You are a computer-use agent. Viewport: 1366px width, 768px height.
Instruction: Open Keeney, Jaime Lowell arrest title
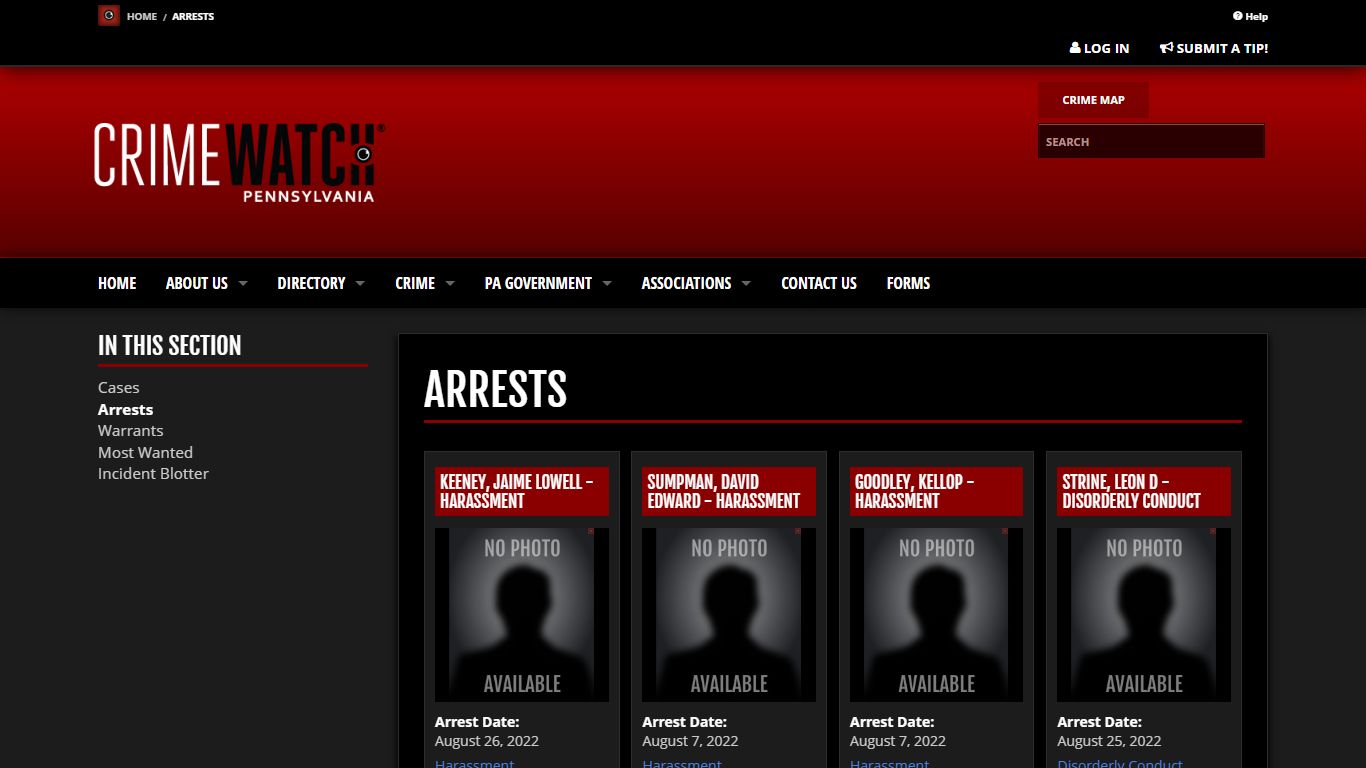tap(522, 491)
